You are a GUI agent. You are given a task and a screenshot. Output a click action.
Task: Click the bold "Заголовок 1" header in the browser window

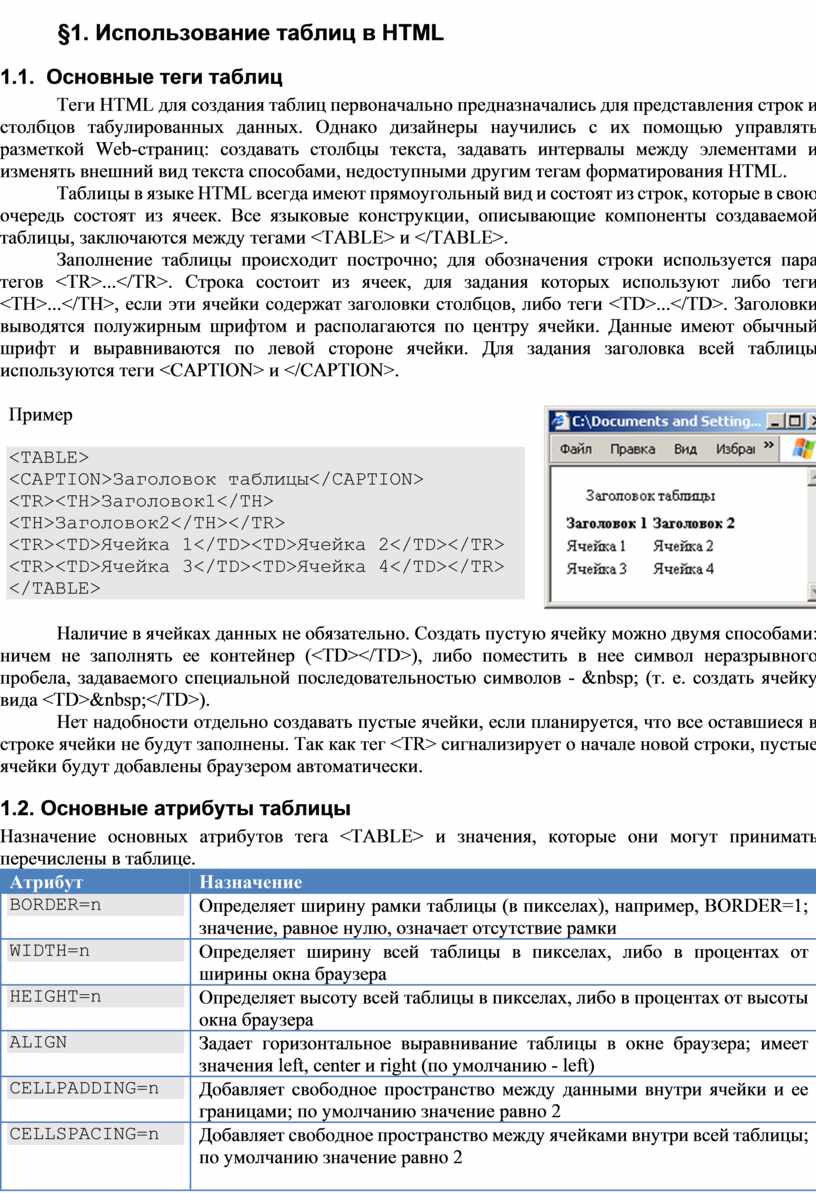(x=606, y=523)
